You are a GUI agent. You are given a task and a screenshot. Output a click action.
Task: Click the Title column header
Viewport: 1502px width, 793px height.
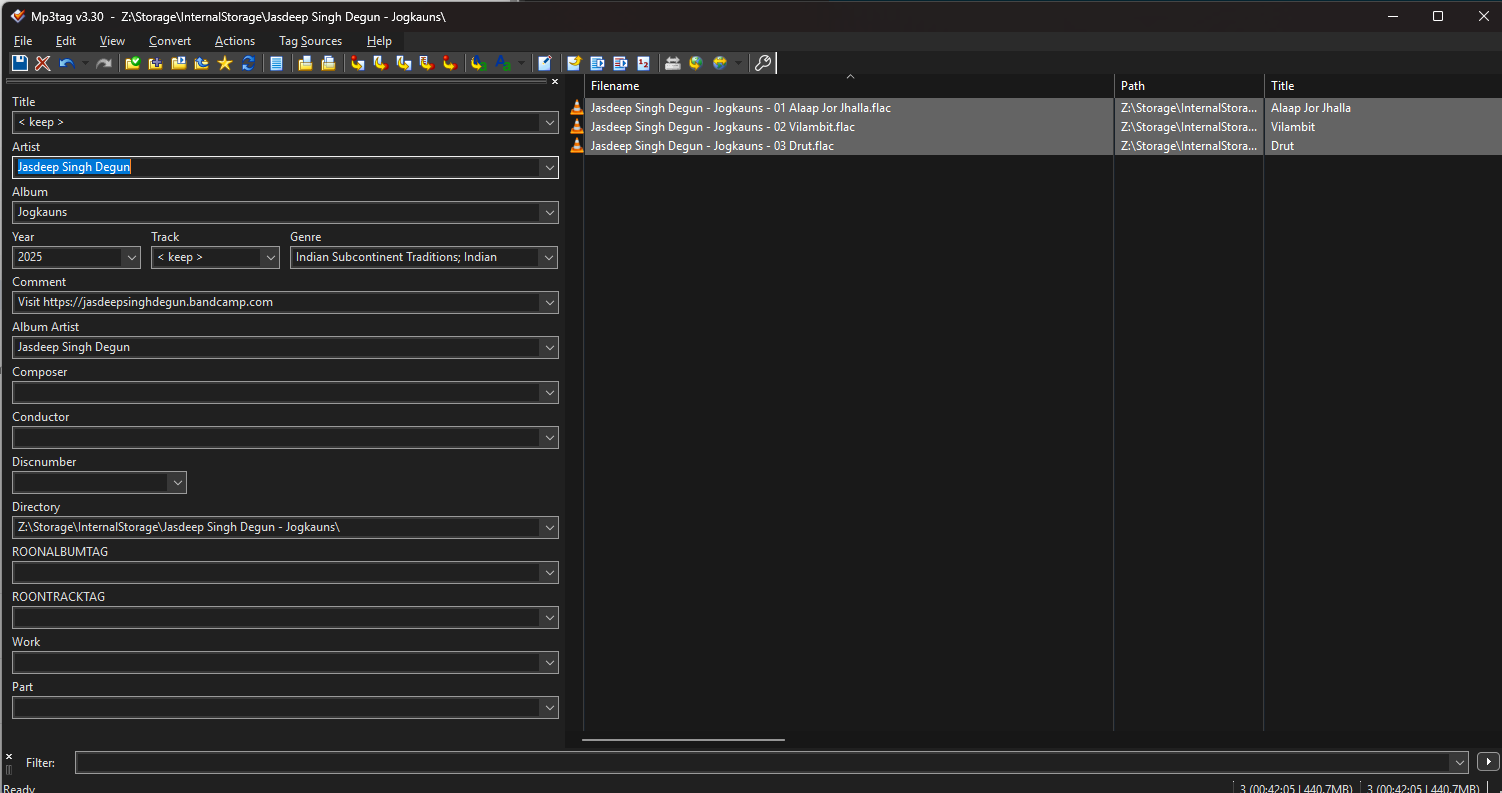(x=1380, y=86)
